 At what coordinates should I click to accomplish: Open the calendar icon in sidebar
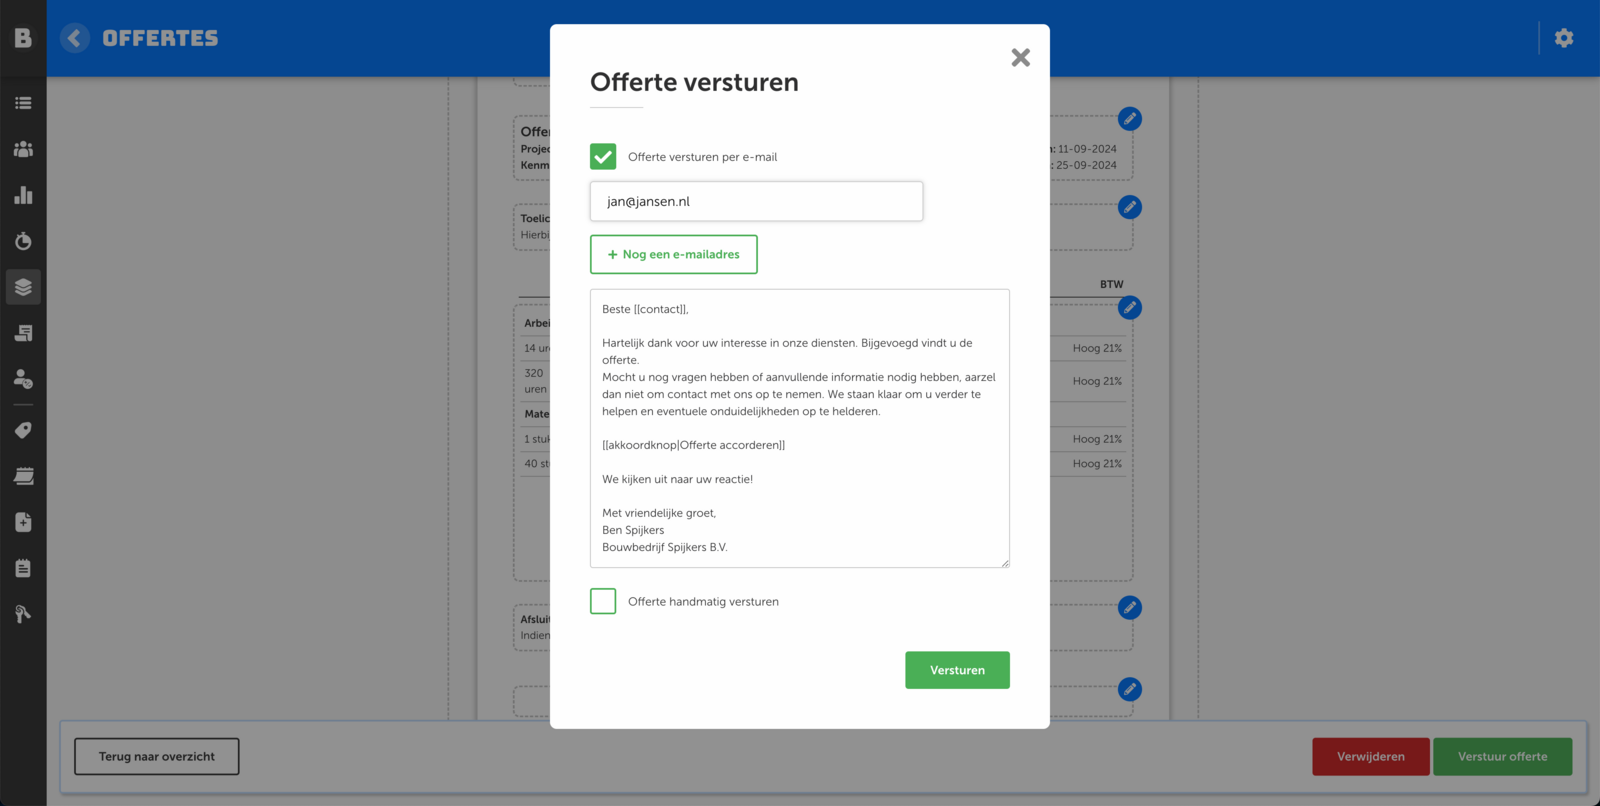pyautogui.click(x=23, y=476)
